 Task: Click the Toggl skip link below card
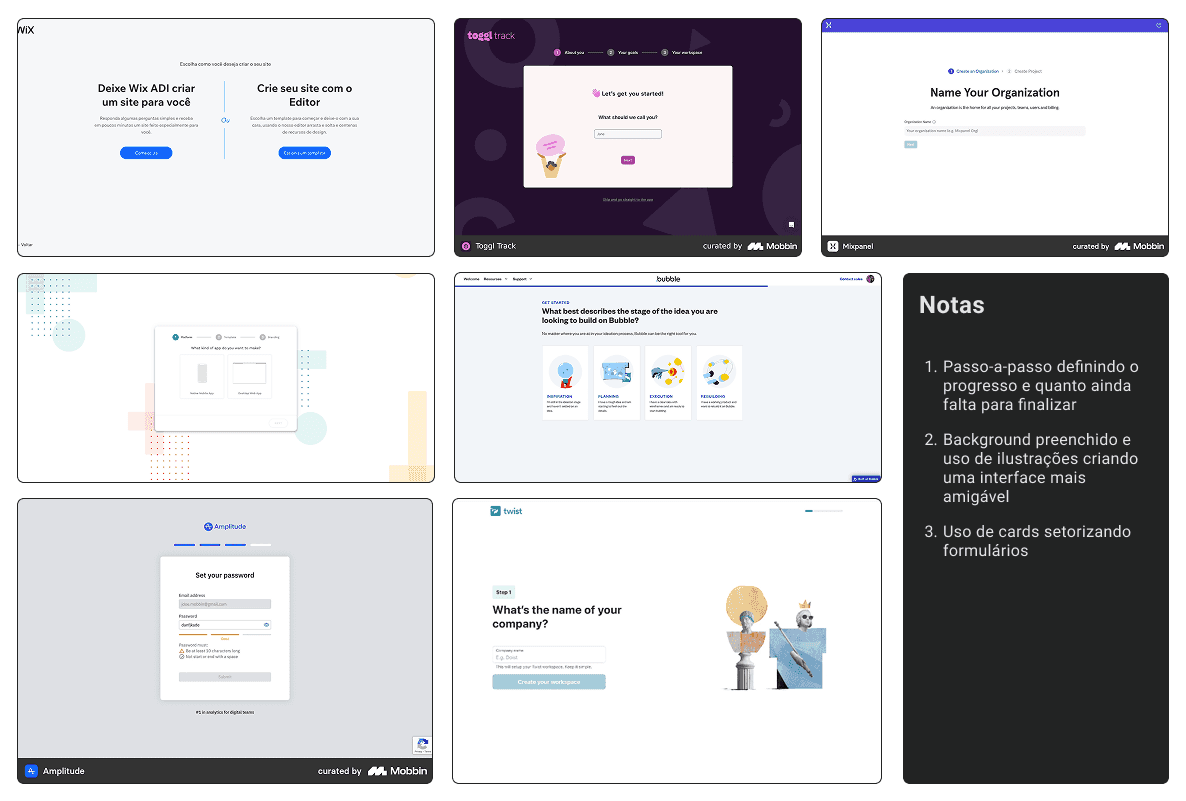coord(628,200)
